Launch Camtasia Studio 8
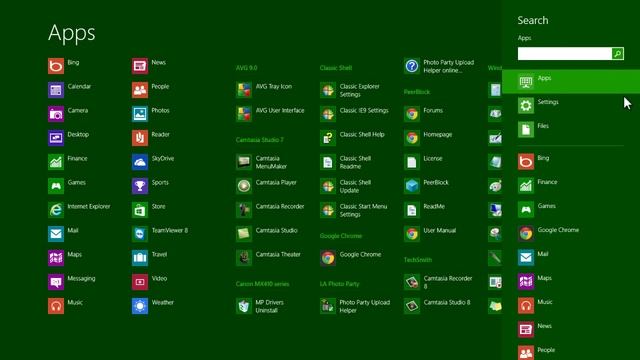Viewport: 640px width, 360px height. point(437,306)
